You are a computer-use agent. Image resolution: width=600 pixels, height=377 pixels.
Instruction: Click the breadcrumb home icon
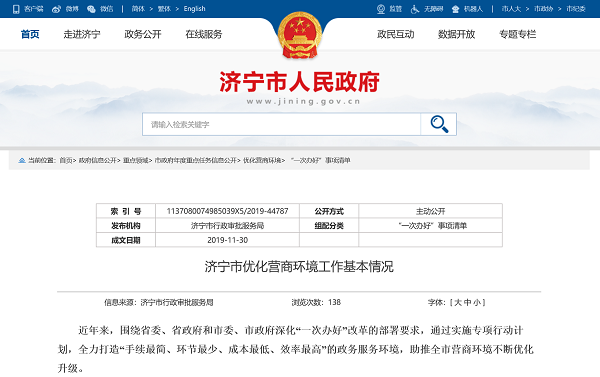point(22,160)
